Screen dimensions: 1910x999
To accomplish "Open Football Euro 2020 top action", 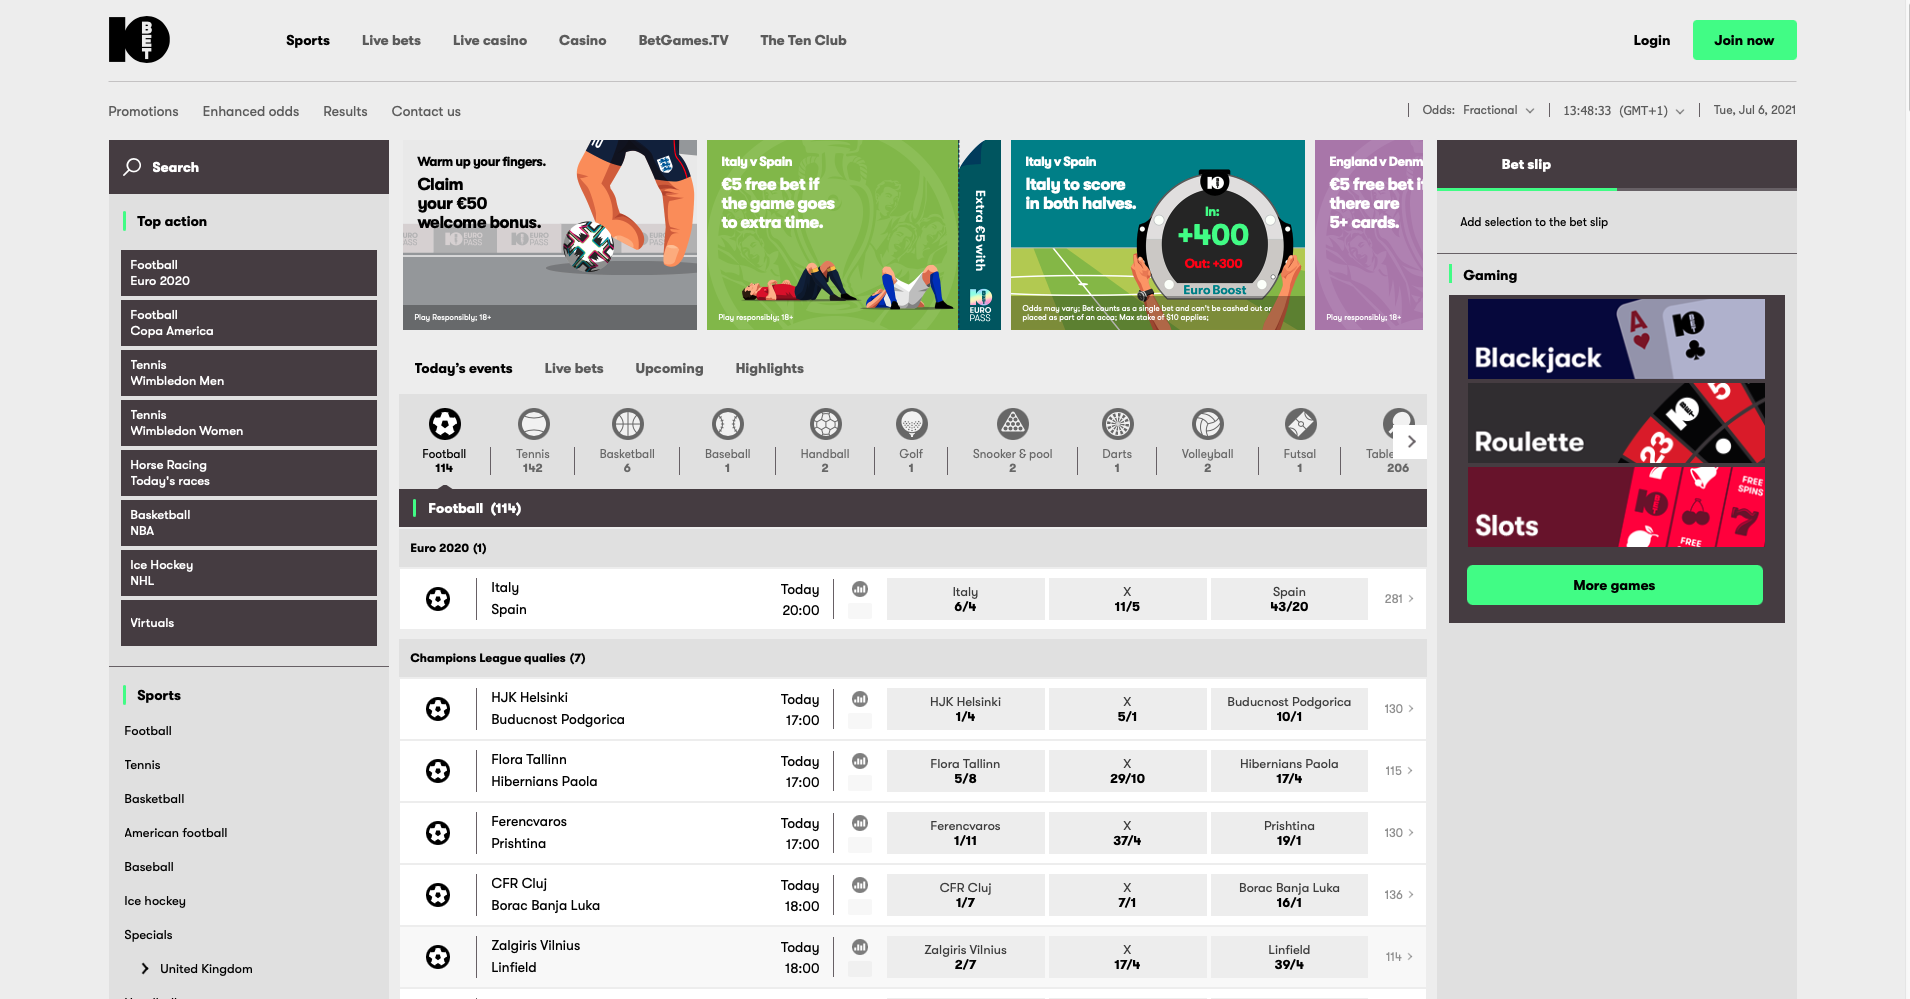I will click(249, 273).
